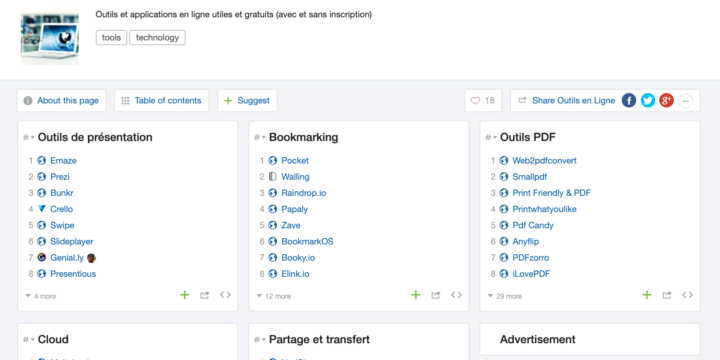Expand 4 more items in Outils de présentation
The height and width of the screenshot is (360, 720).
coord(40,296)
